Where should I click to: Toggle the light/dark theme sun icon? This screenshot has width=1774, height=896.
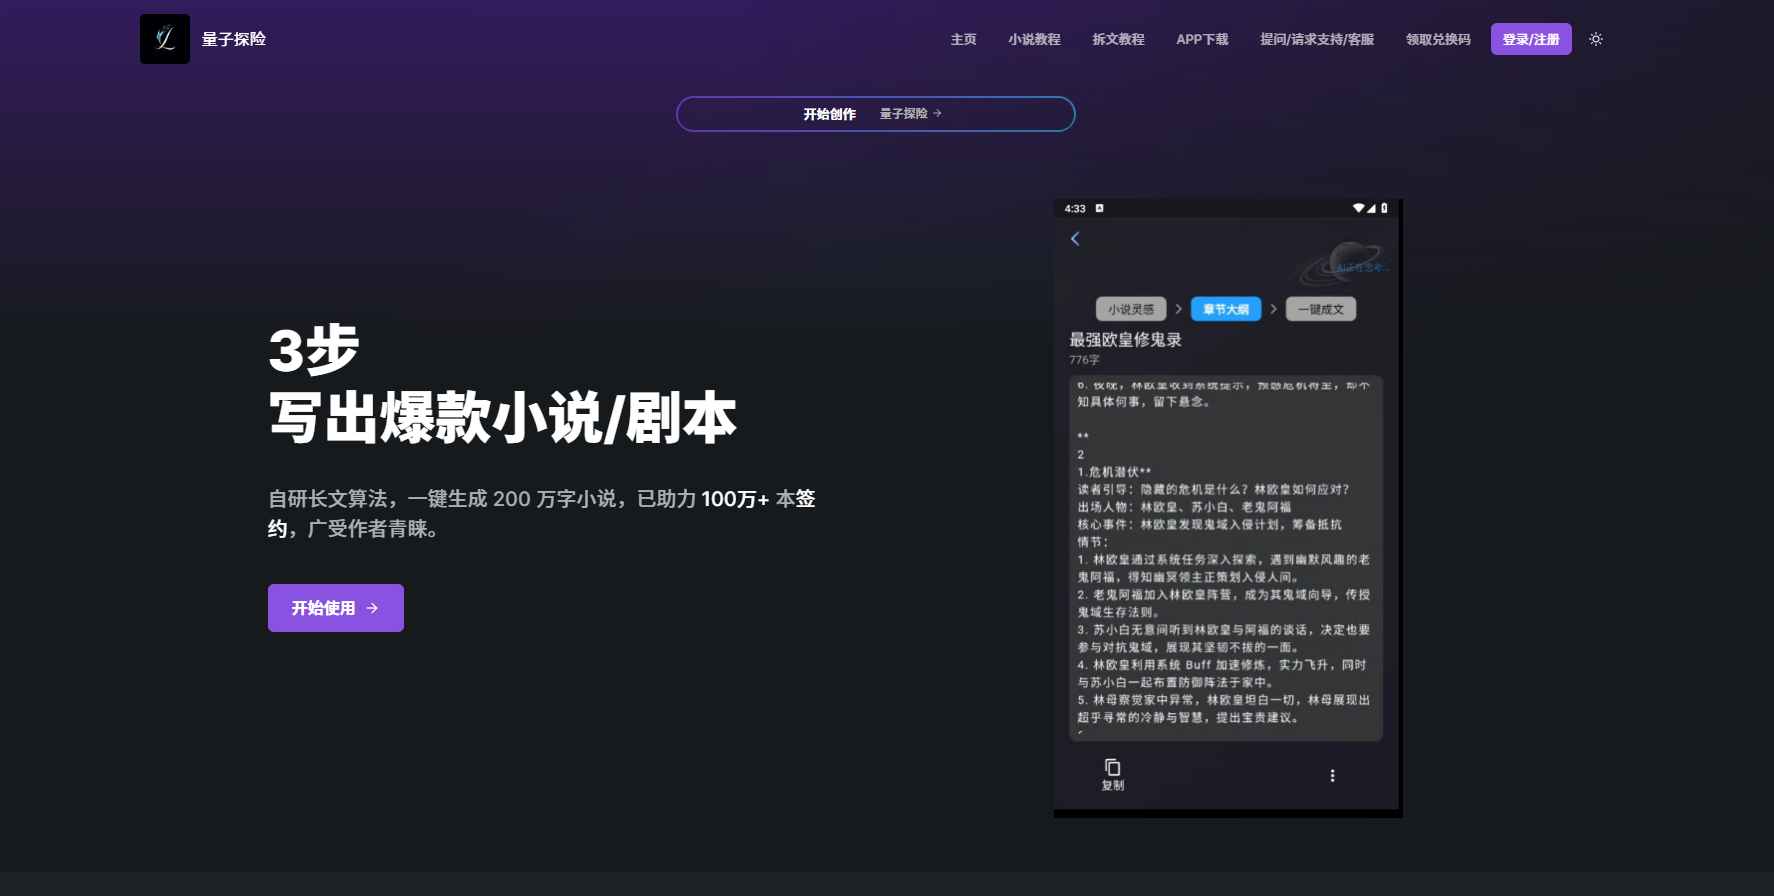pos(1596,39)
